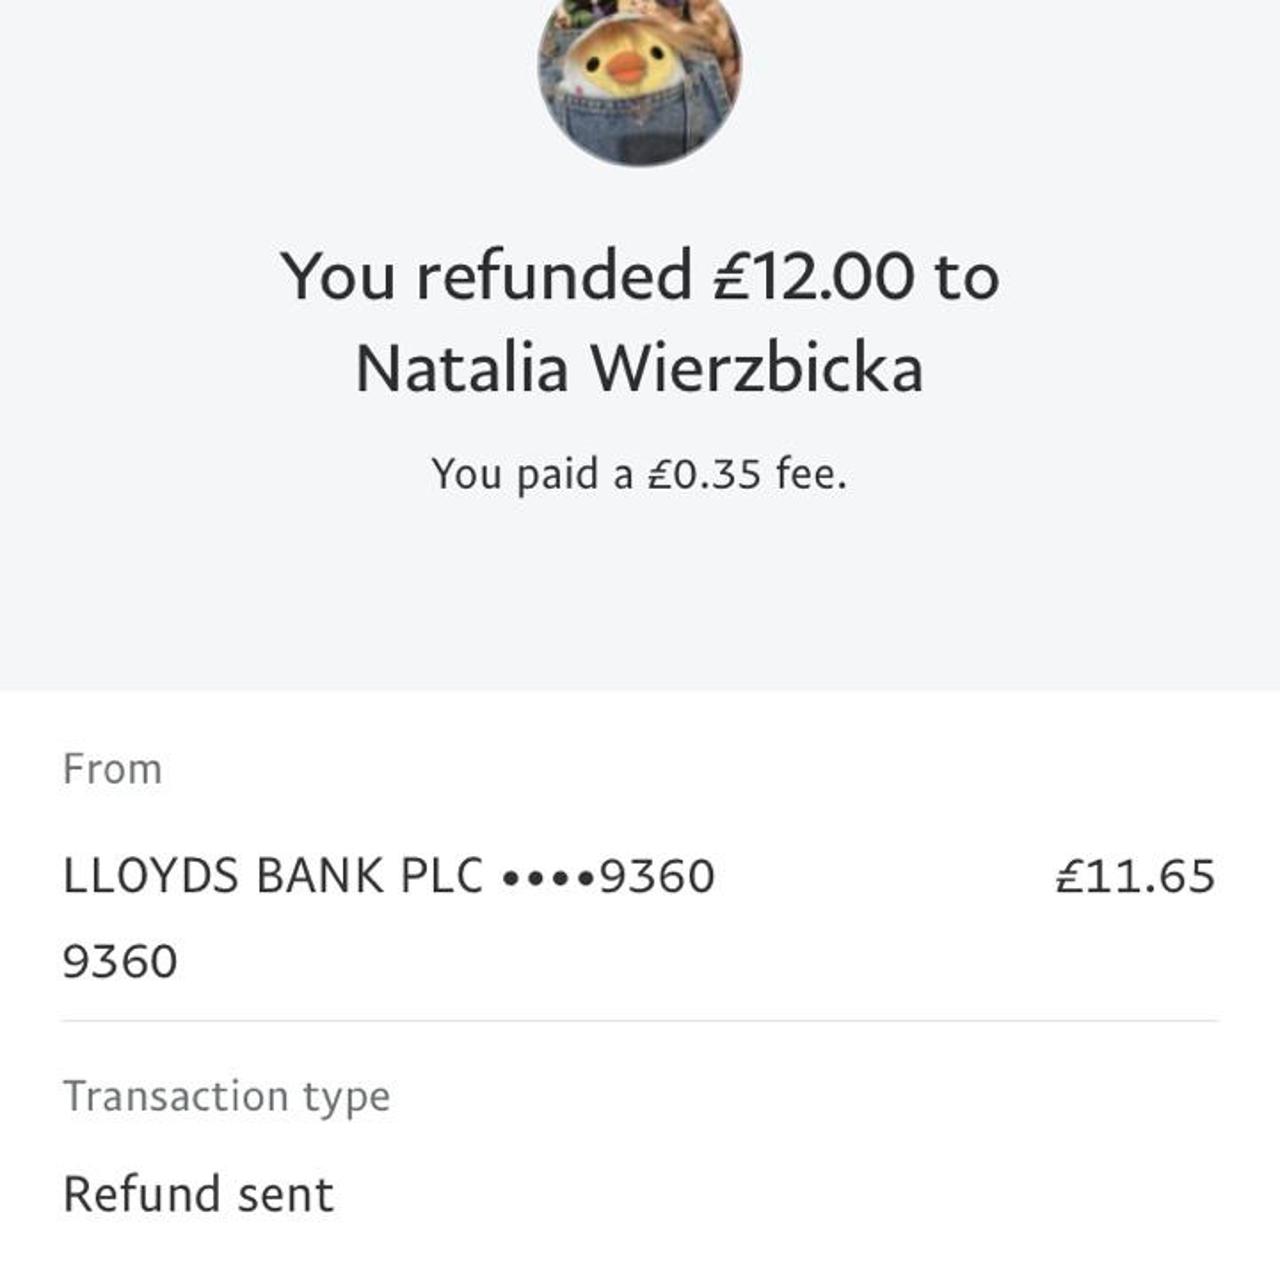This screenshot has width=1280, height=1280.
Task: Click the From section label
Action: (x=113, y=767)
